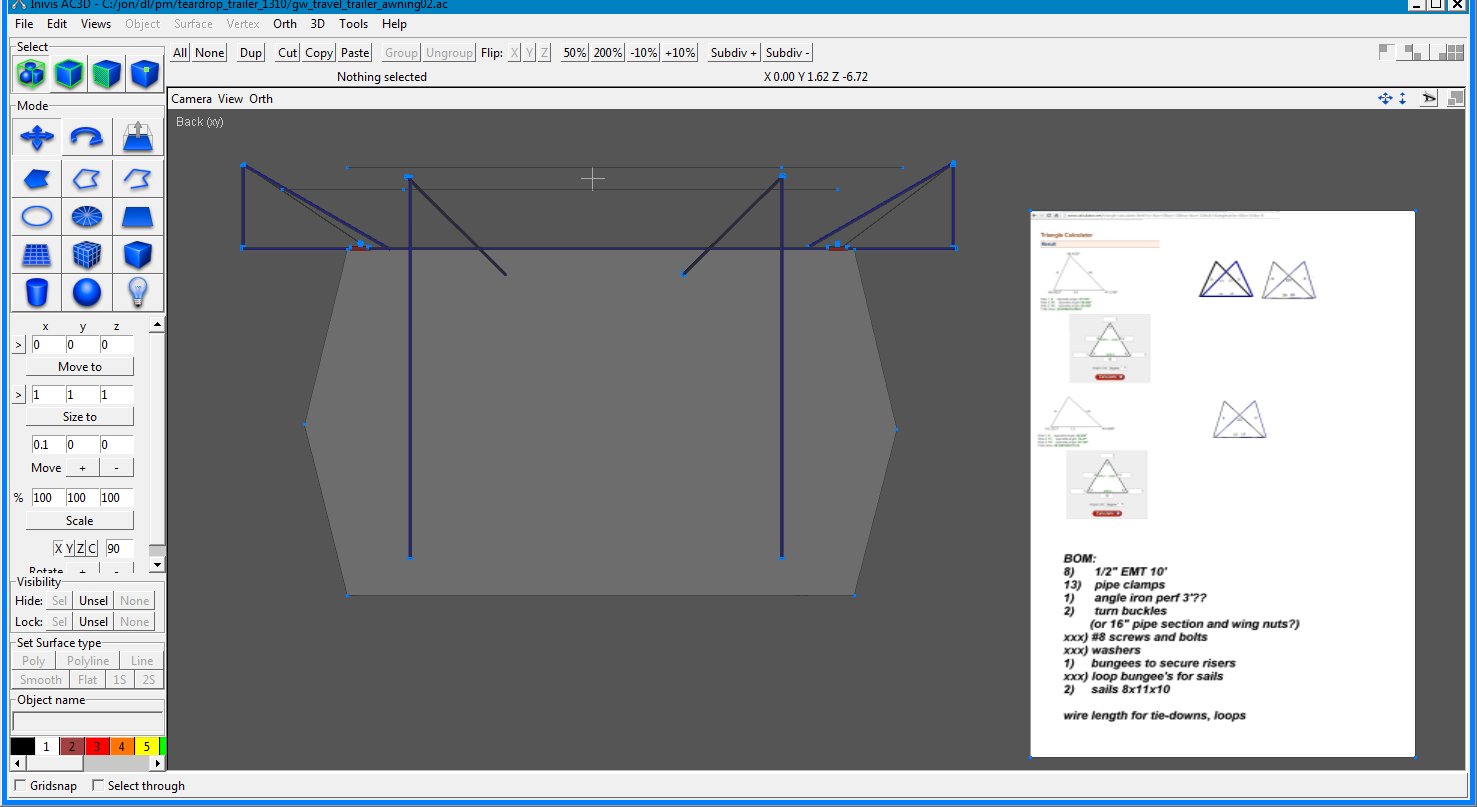Viewport: 1477px width, 807px height.
Task: Pick the subdivided Box tool
Action: [x=87, y=255]
